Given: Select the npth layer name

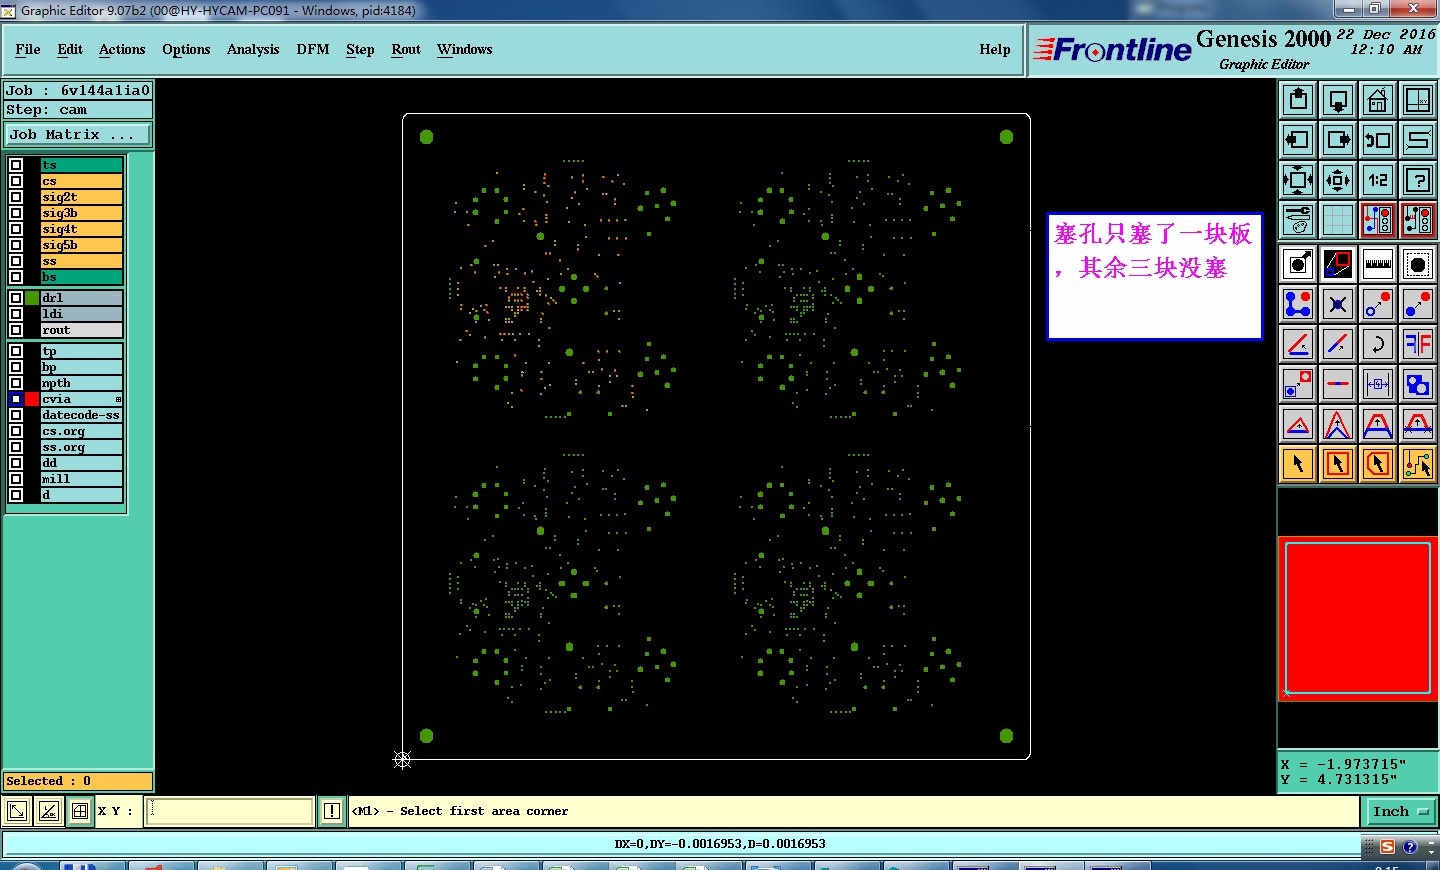Looking at the screenshot, I should (81, 383).
